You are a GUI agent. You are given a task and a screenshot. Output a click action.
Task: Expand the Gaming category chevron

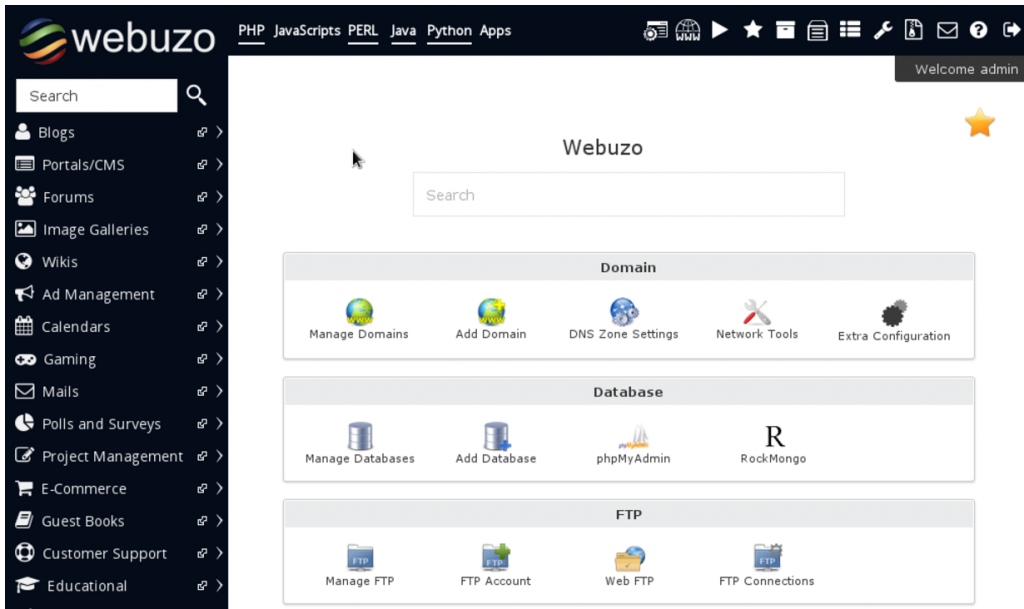point(219,358)
